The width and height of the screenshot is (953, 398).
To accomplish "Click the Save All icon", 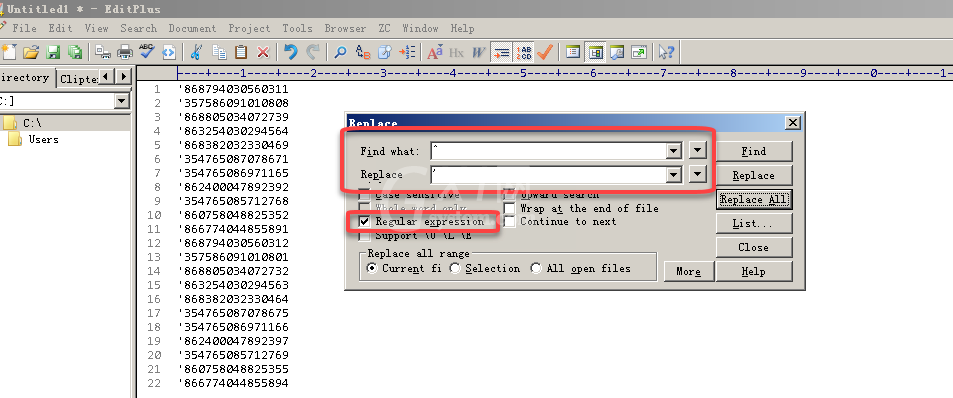I will click(75, 52).
